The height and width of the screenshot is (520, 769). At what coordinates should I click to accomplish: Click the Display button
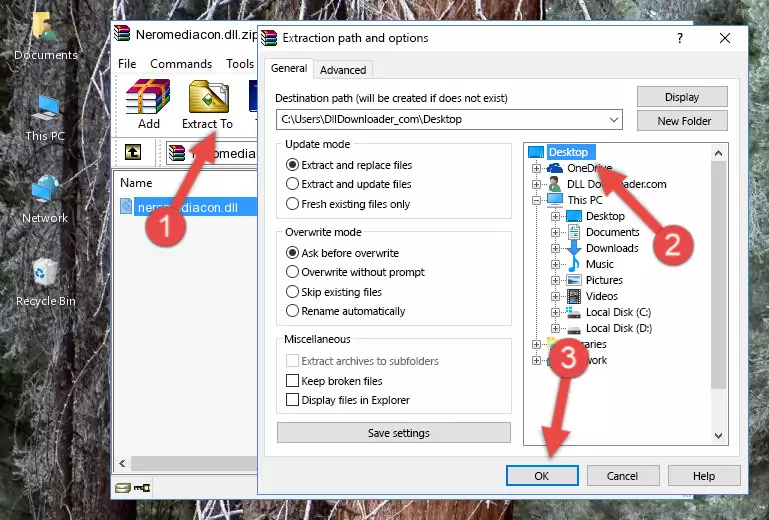click(x=682, y=97)
